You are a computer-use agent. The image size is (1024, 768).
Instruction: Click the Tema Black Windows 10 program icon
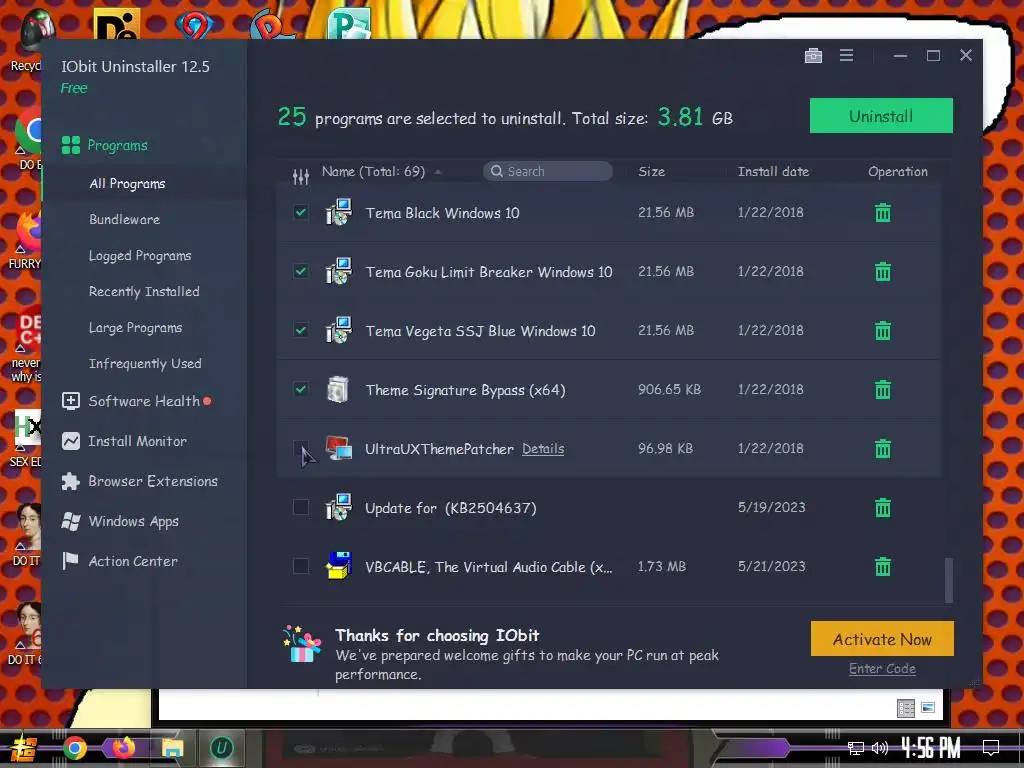338,212
